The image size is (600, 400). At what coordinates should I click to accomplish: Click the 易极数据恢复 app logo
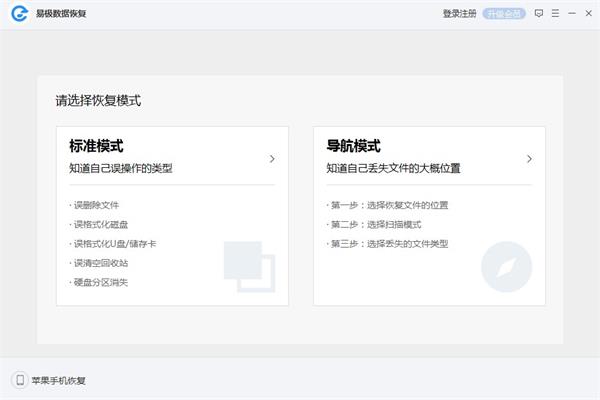pyautogui.click(x=20, y=13)
